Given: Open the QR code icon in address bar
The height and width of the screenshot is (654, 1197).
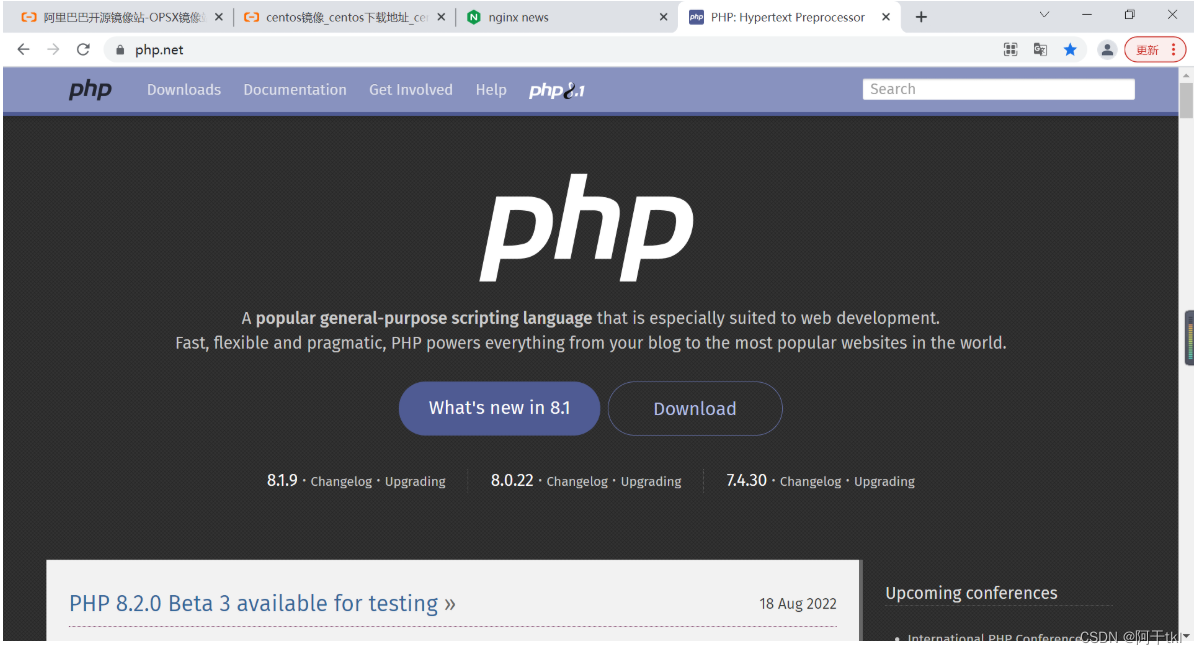Looking at the screenshot, I should coord(1010,50).
